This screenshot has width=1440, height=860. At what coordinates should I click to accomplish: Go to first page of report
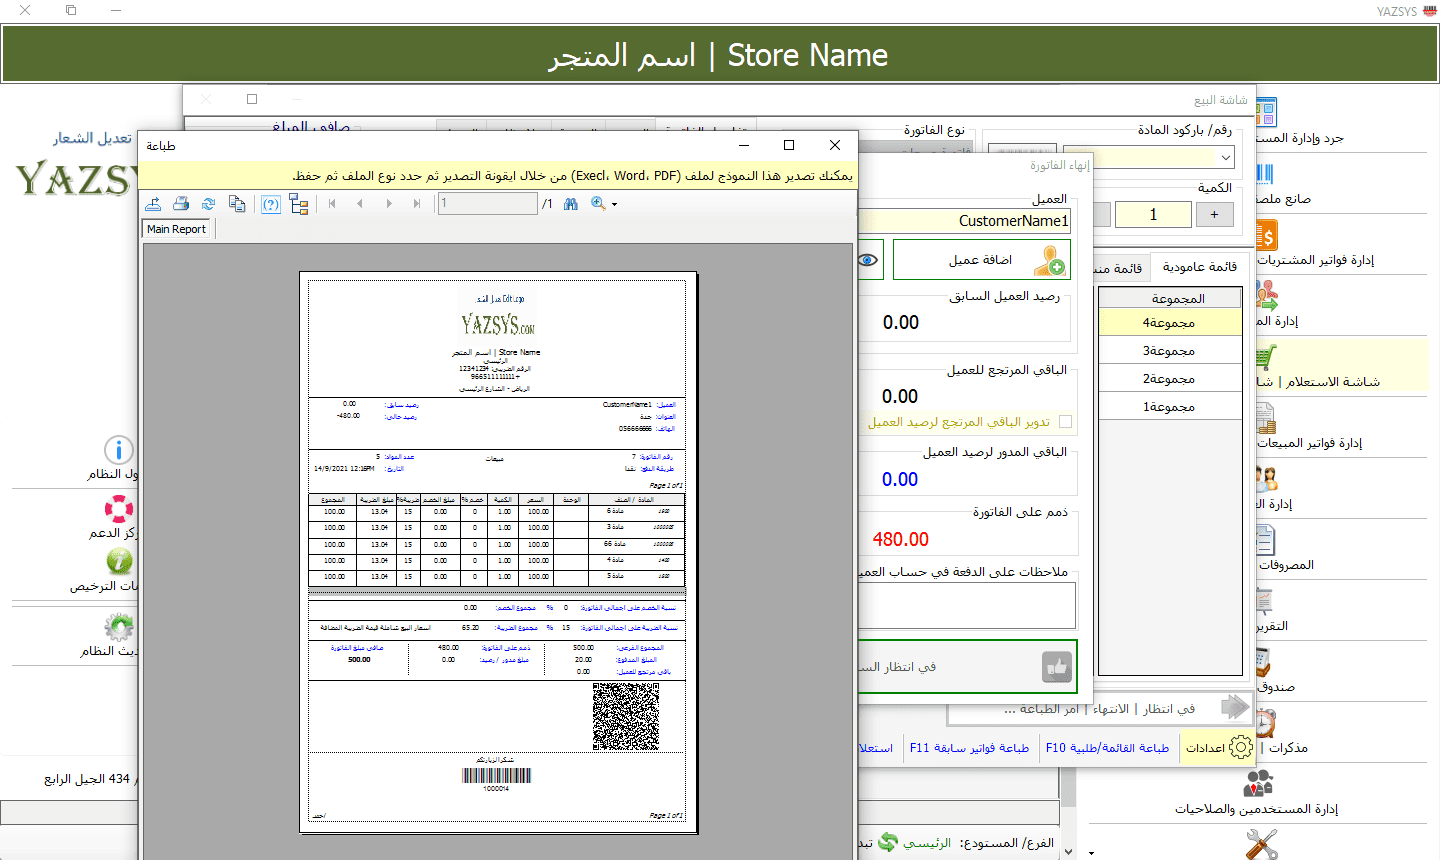[332, 204]
